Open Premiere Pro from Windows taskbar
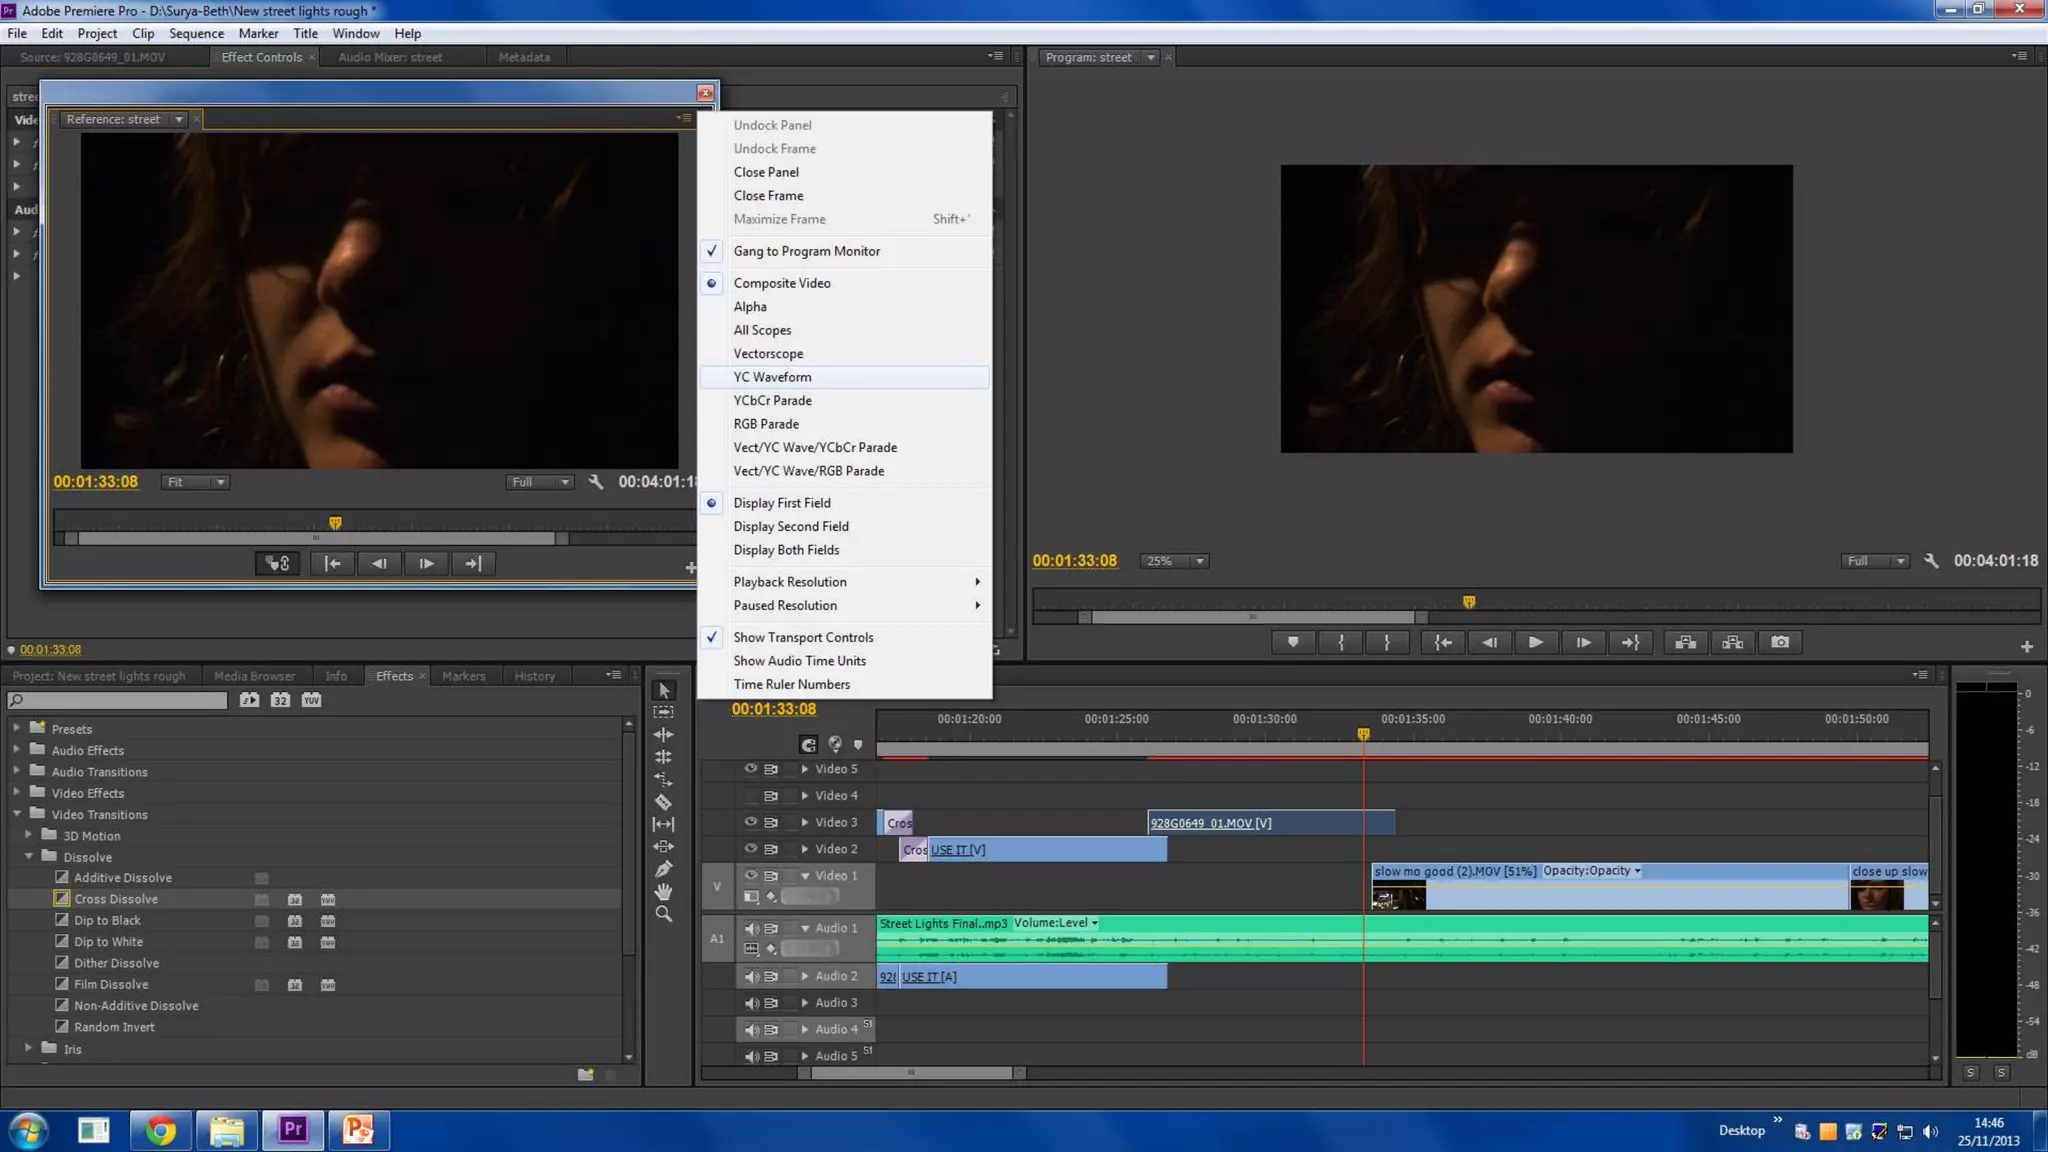 (x=292, y=1130)
